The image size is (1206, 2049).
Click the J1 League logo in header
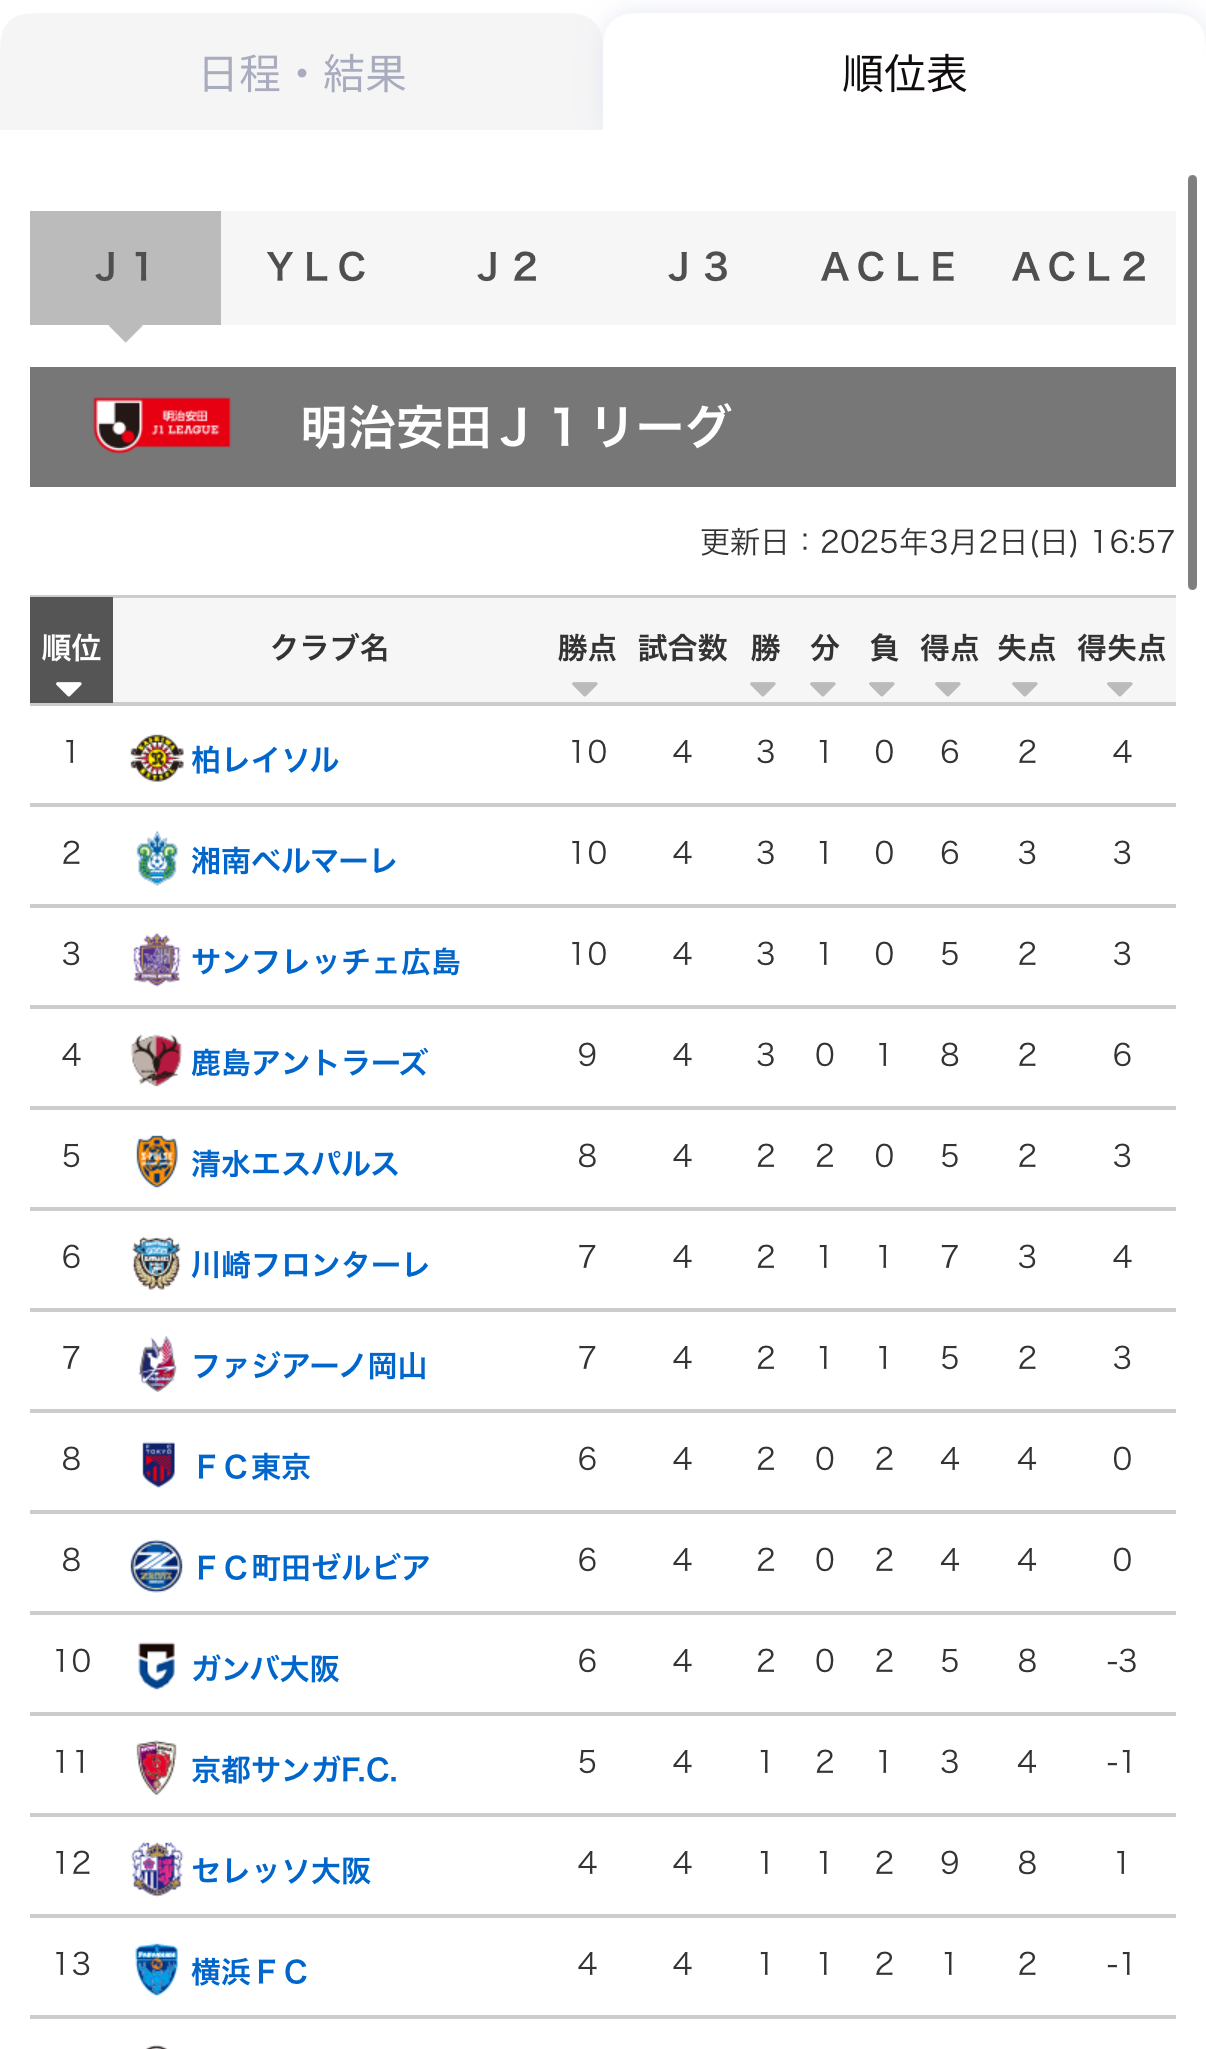[163, 425]
